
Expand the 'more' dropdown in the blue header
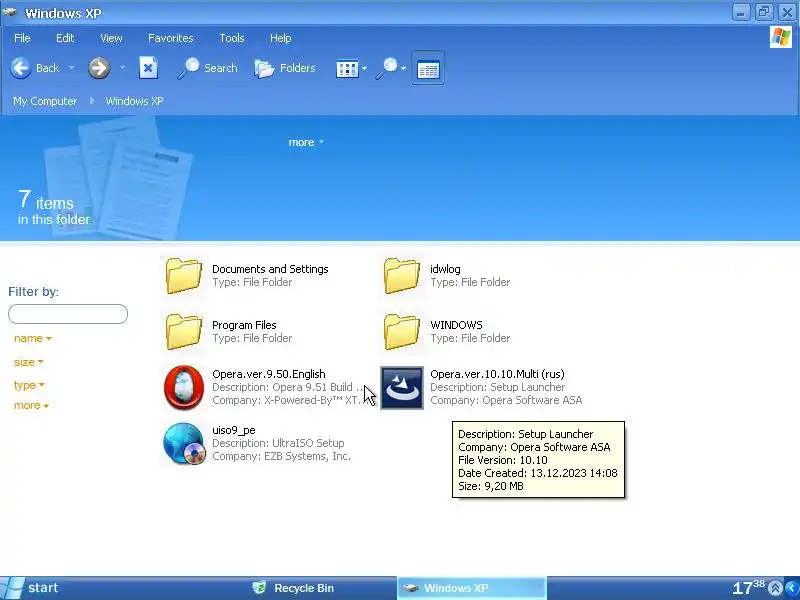click(x=306, y=142)
